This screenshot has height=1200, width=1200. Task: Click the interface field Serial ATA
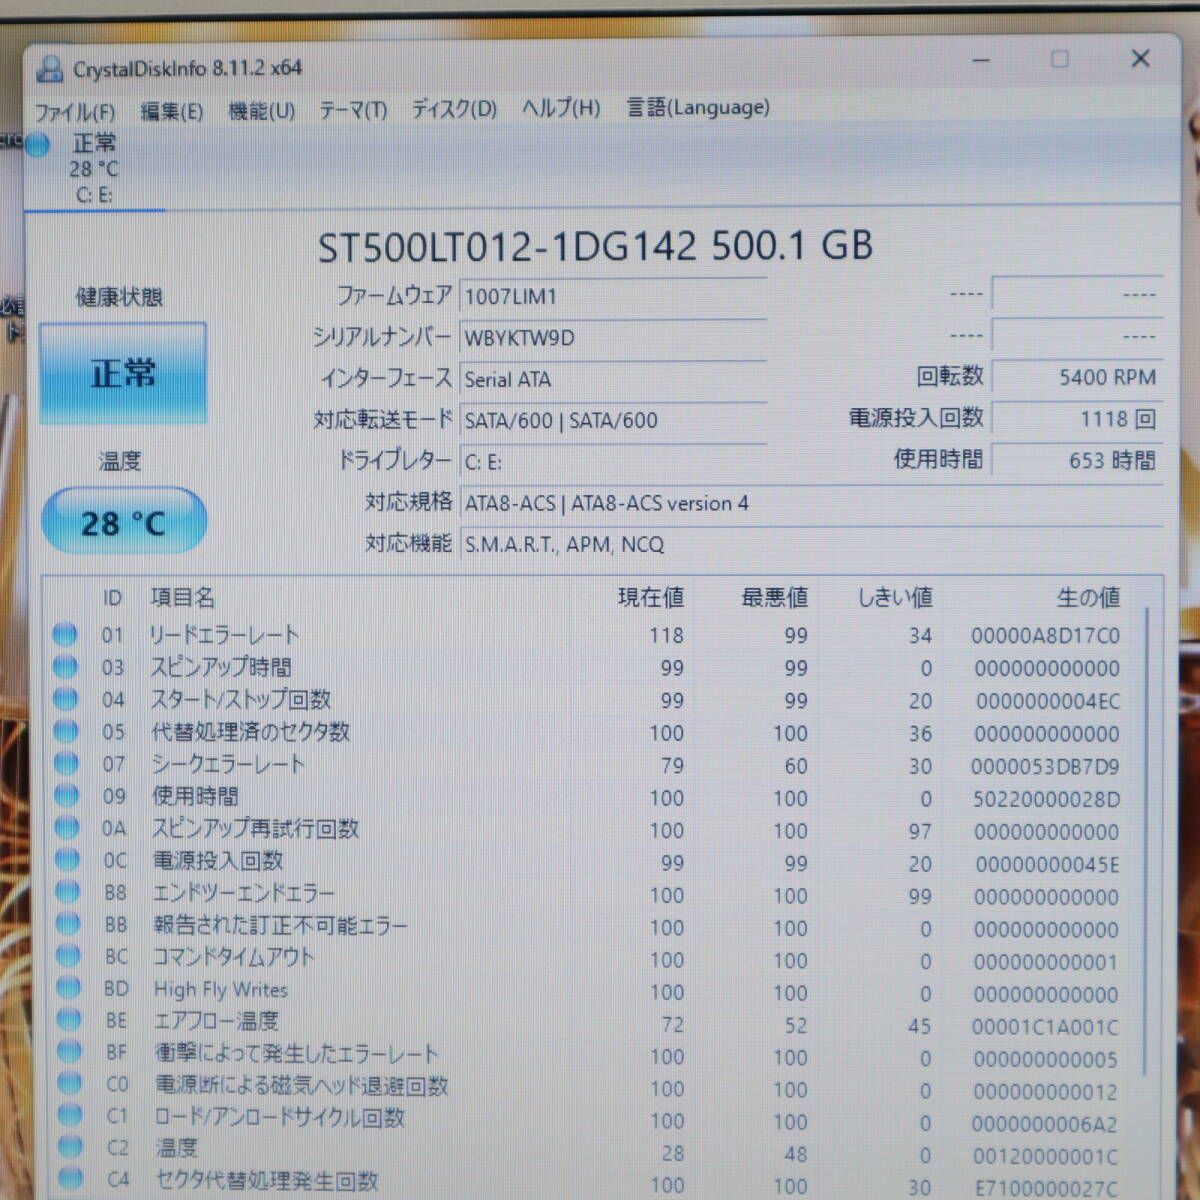pos(613,379)
